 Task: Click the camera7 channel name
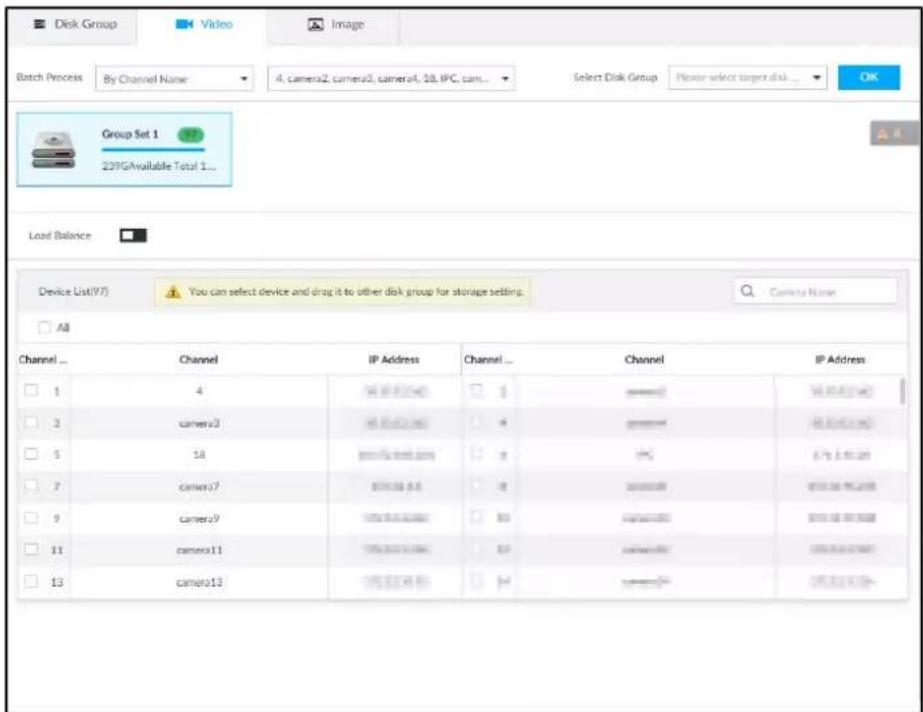(199, 487)
